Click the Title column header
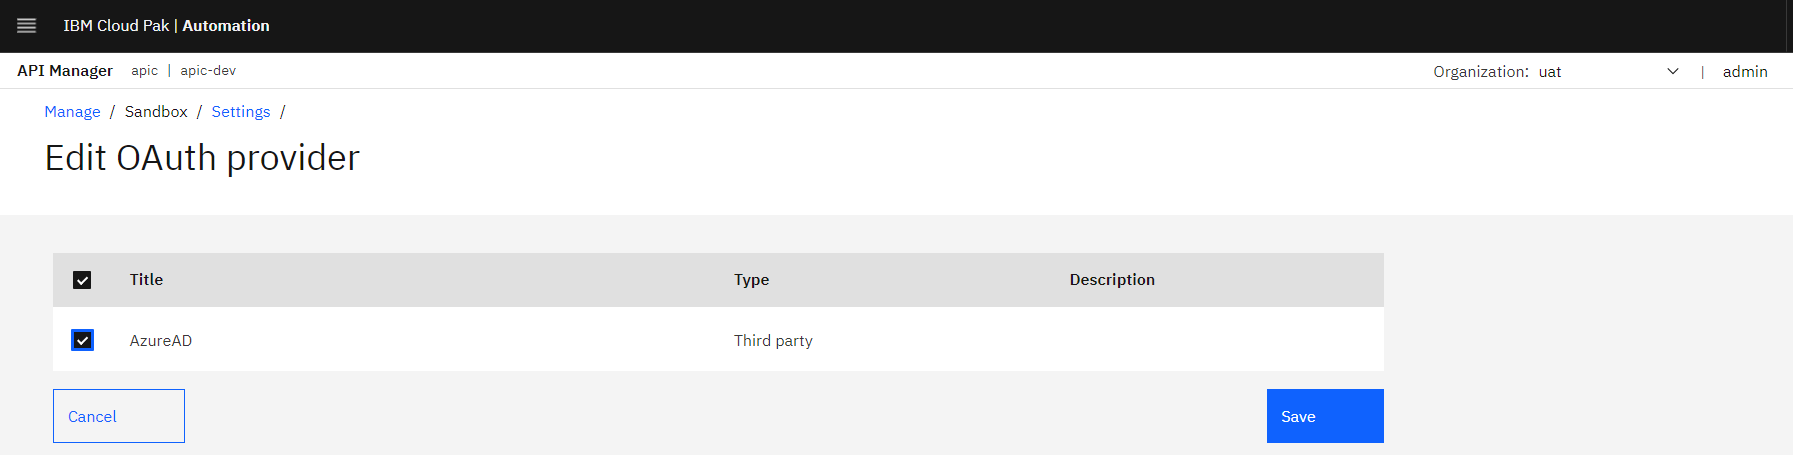Image resolution: width=1793 pixels, height=455 pixels. pos(146,280)
